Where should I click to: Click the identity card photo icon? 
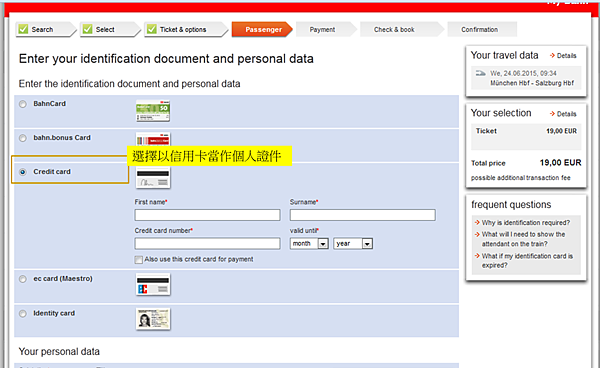pos(153,319)
